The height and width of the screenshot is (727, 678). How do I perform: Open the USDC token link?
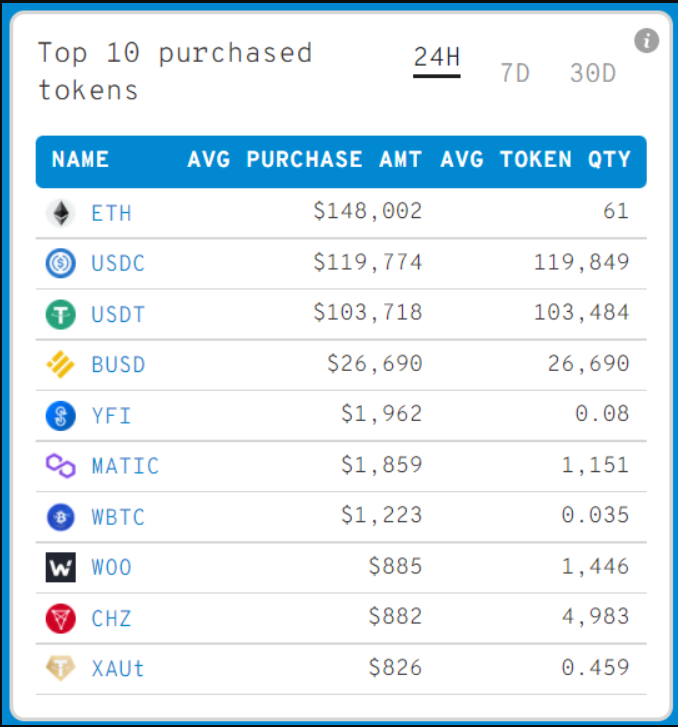[118, 264]
